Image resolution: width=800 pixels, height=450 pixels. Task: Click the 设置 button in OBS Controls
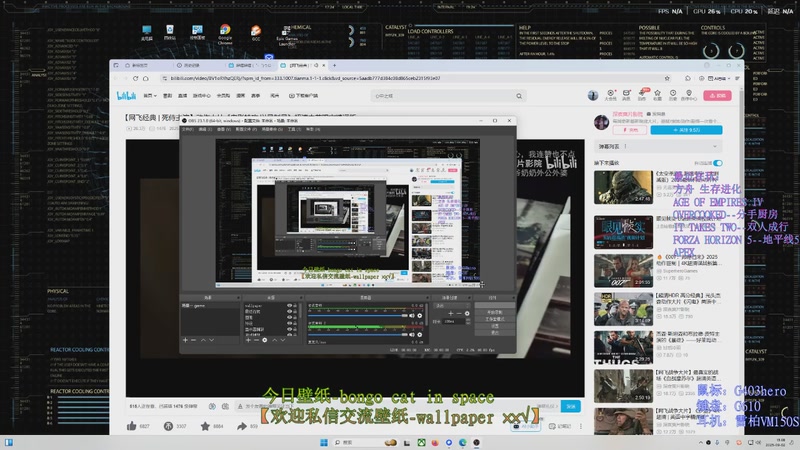(x=494, y=326)
